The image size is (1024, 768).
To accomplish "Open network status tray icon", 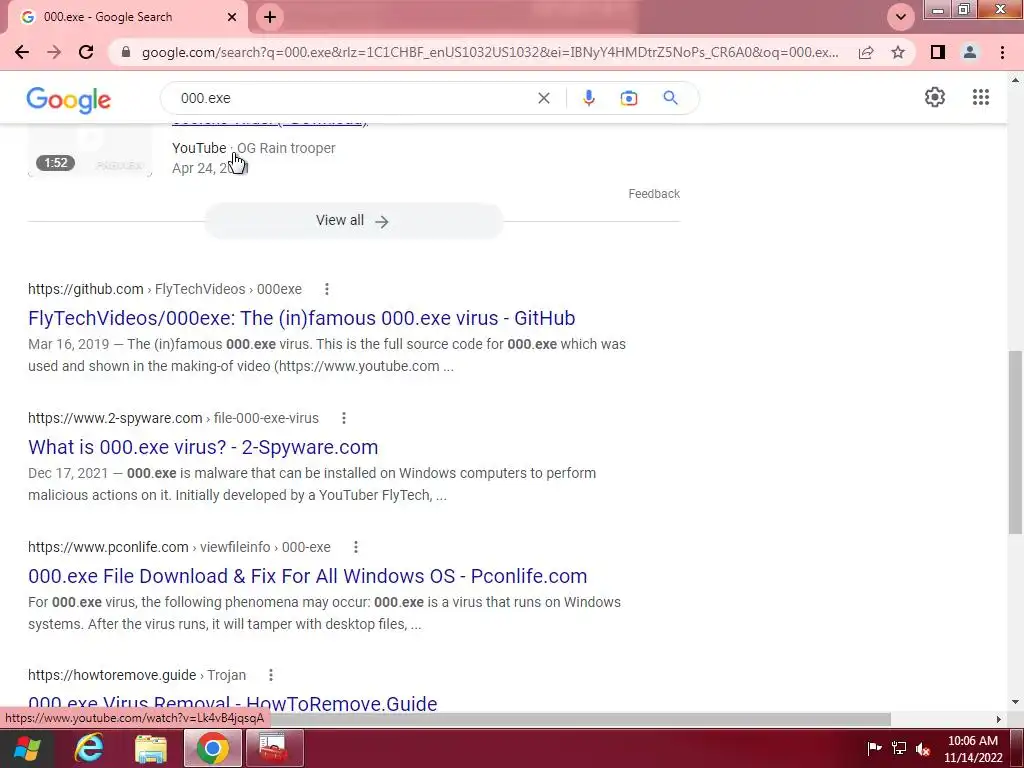I will pos(899,748).
